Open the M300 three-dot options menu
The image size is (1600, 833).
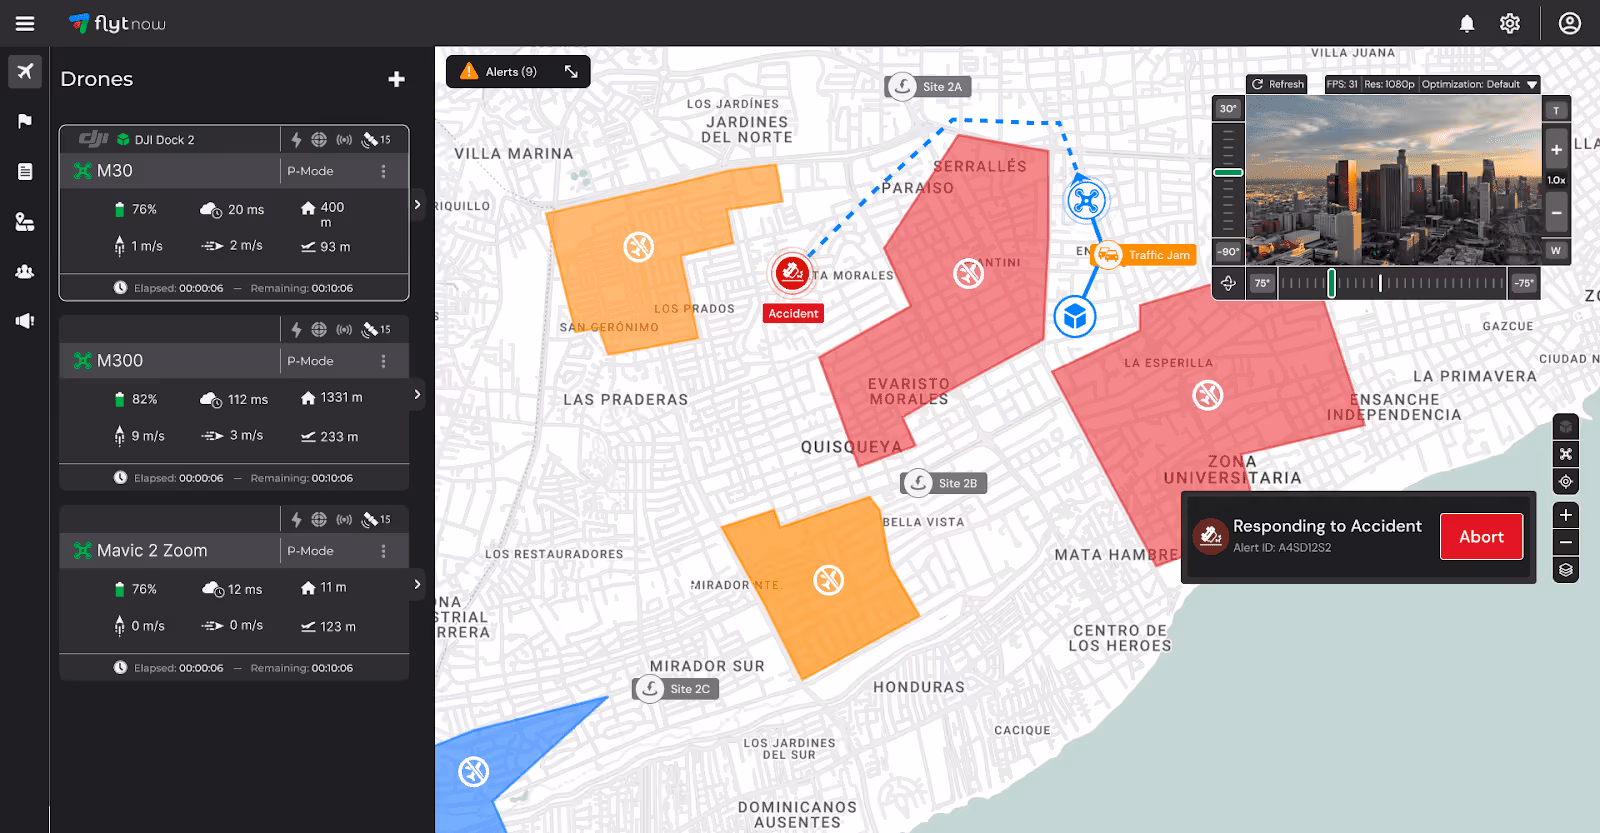(x=383, y=361)
